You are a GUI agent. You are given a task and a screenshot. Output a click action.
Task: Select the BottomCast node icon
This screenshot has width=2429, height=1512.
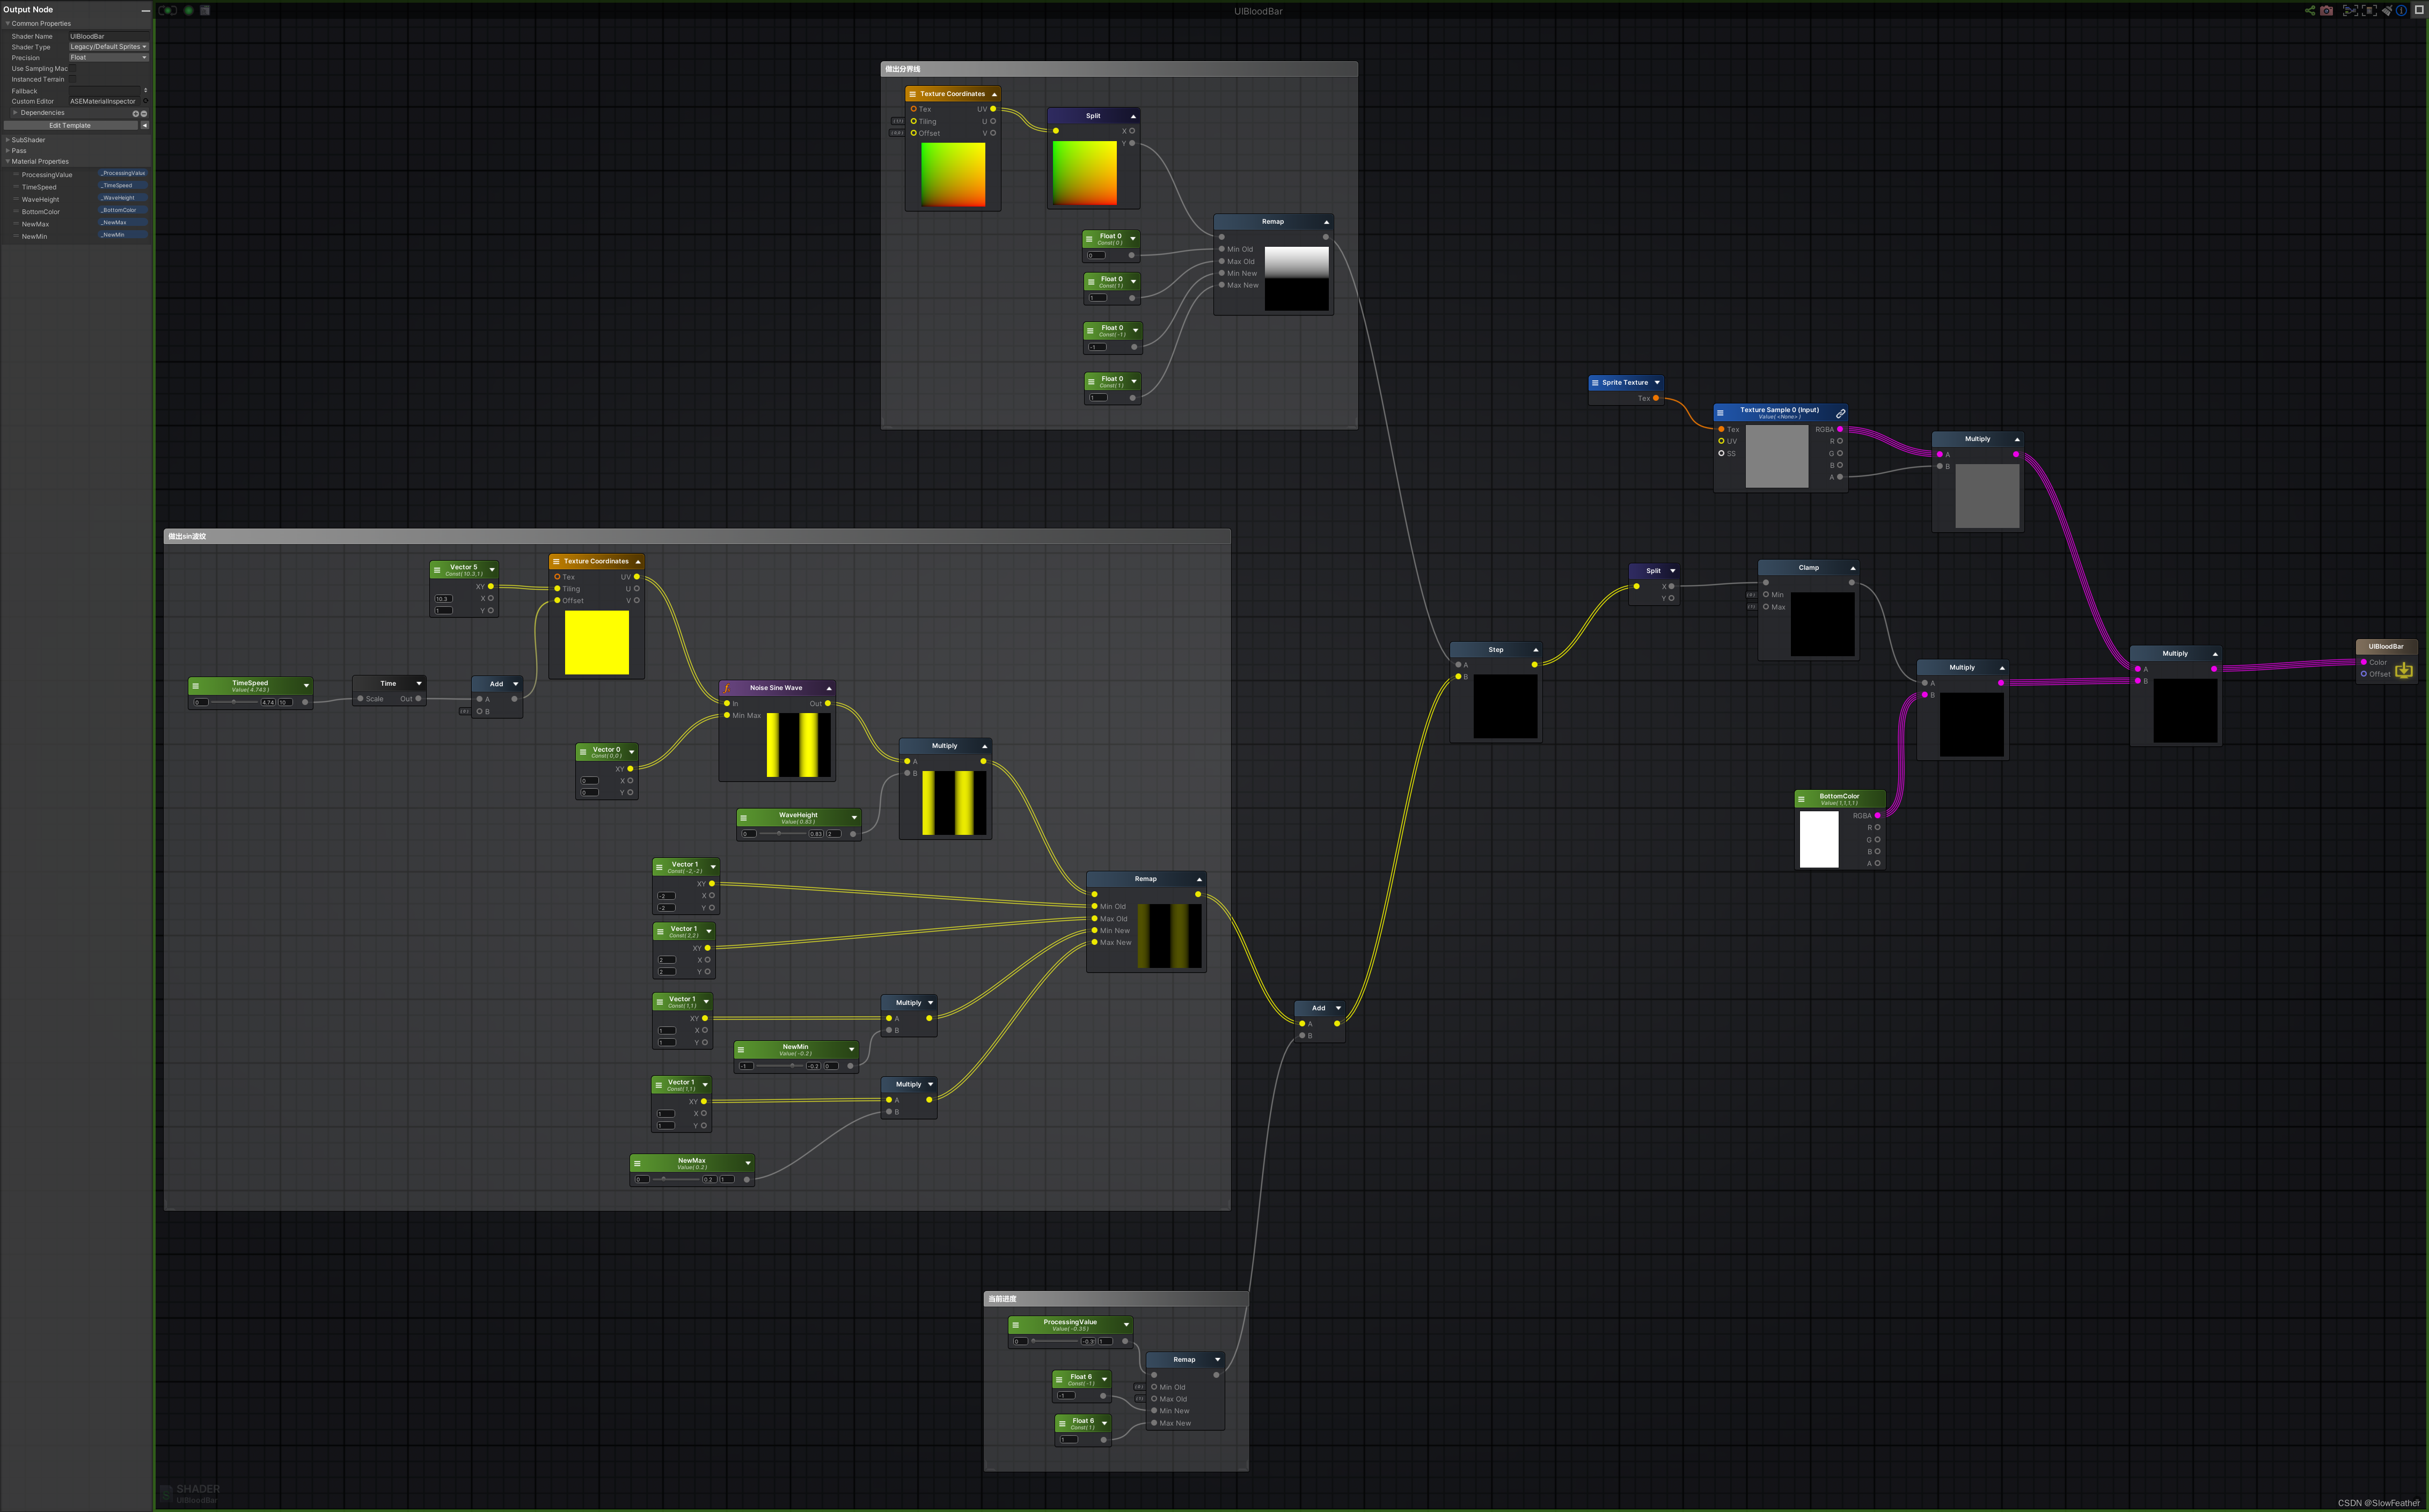(1802, 798)
